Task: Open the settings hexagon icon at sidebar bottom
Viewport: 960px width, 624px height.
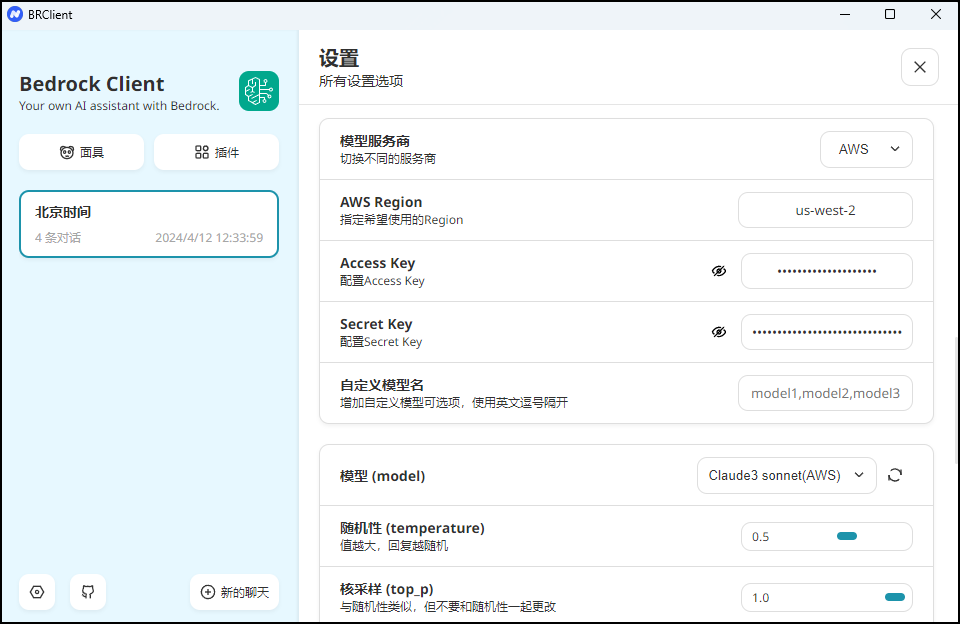Action: [x=37, y=592]
